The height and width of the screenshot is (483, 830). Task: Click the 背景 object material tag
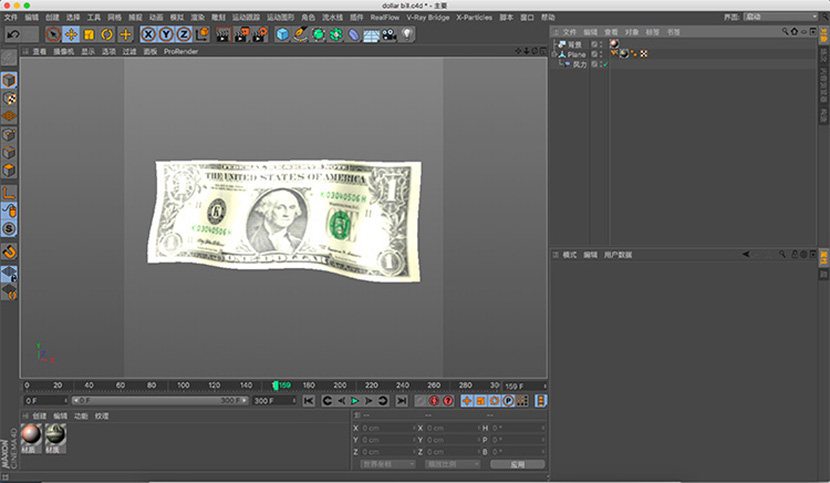click(x=614, y=44)
